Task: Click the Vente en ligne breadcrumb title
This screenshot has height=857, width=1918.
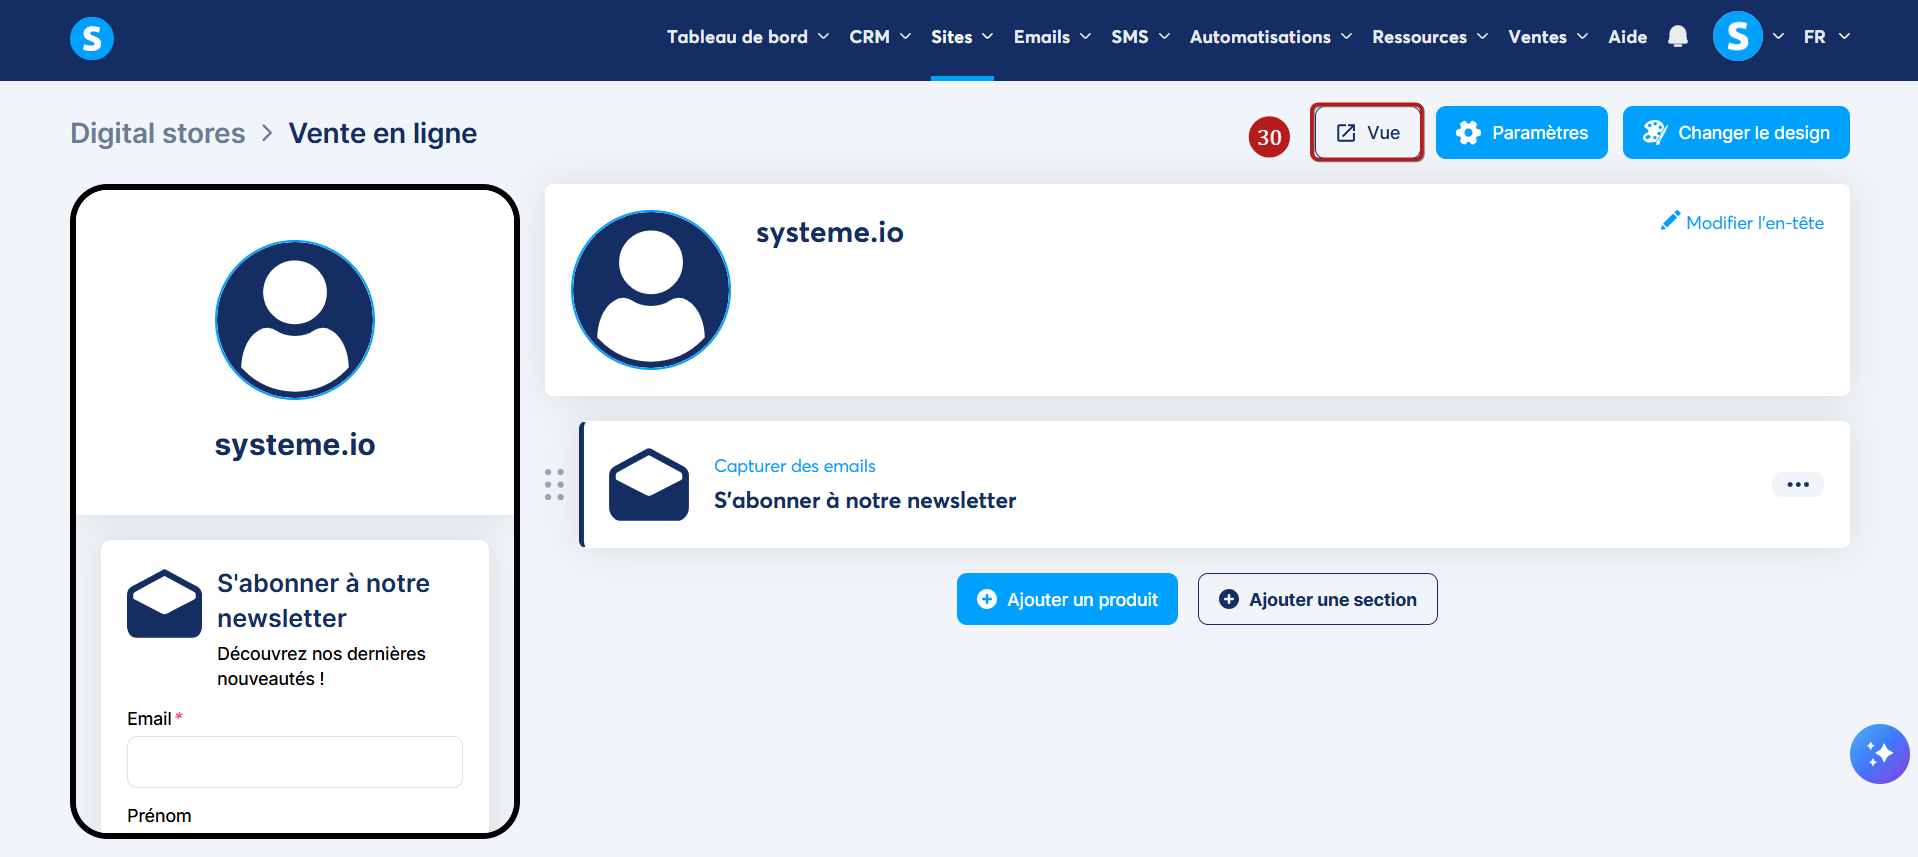Action: 383,133
